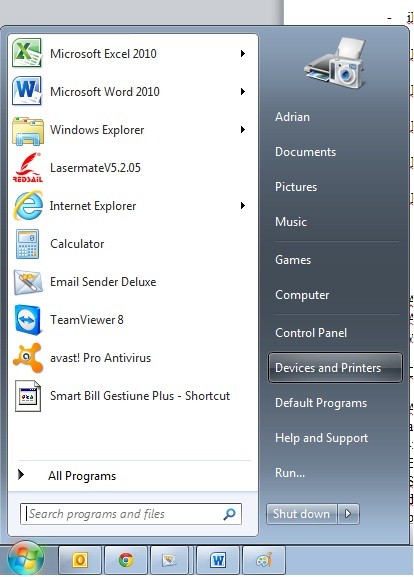Open Google Chrome from the taskbar
This screenshot has height=577, width=414.
point(126,560)
